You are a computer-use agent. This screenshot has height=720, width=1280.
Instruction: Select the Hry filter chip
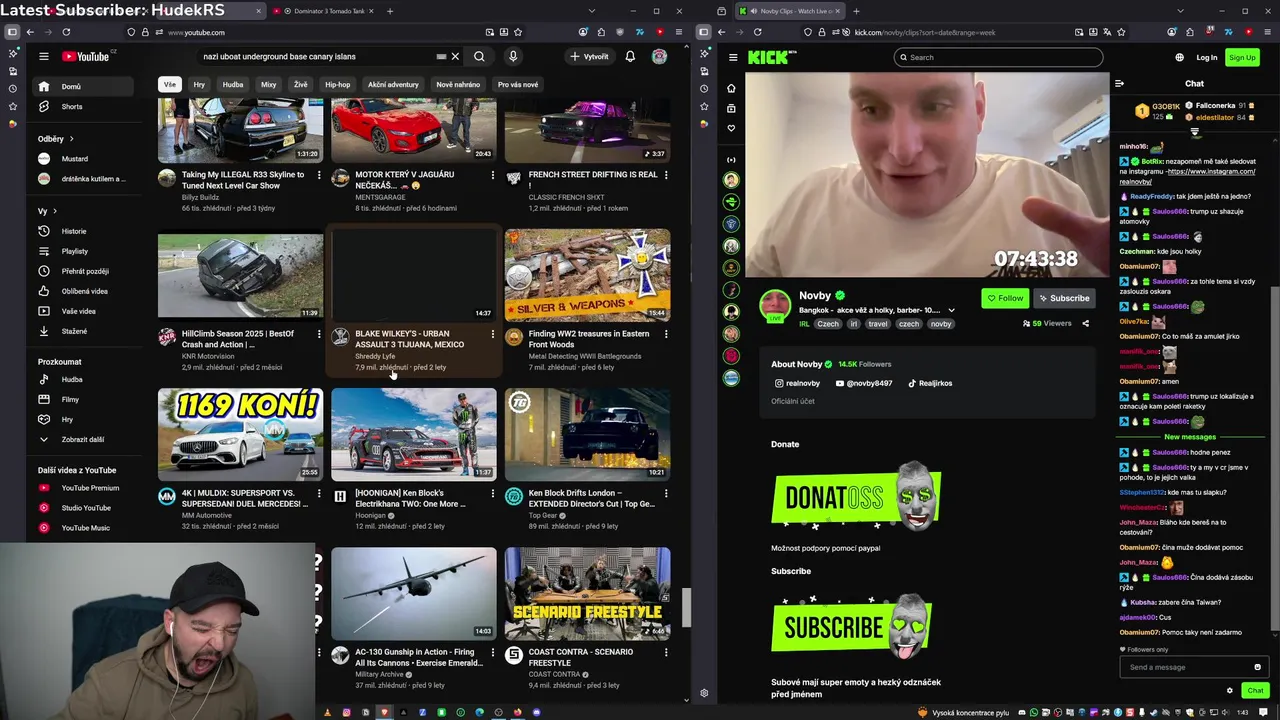199,85
